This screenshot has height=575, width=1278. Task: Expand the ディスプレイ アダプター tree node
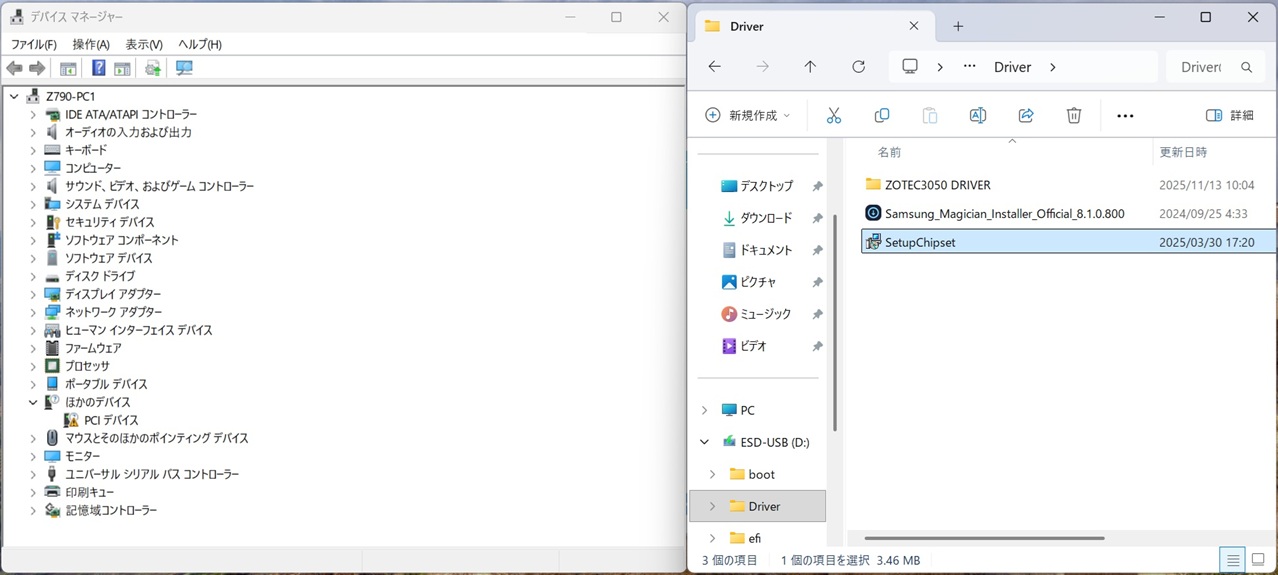pyautogui.click(x=33, y=294)
